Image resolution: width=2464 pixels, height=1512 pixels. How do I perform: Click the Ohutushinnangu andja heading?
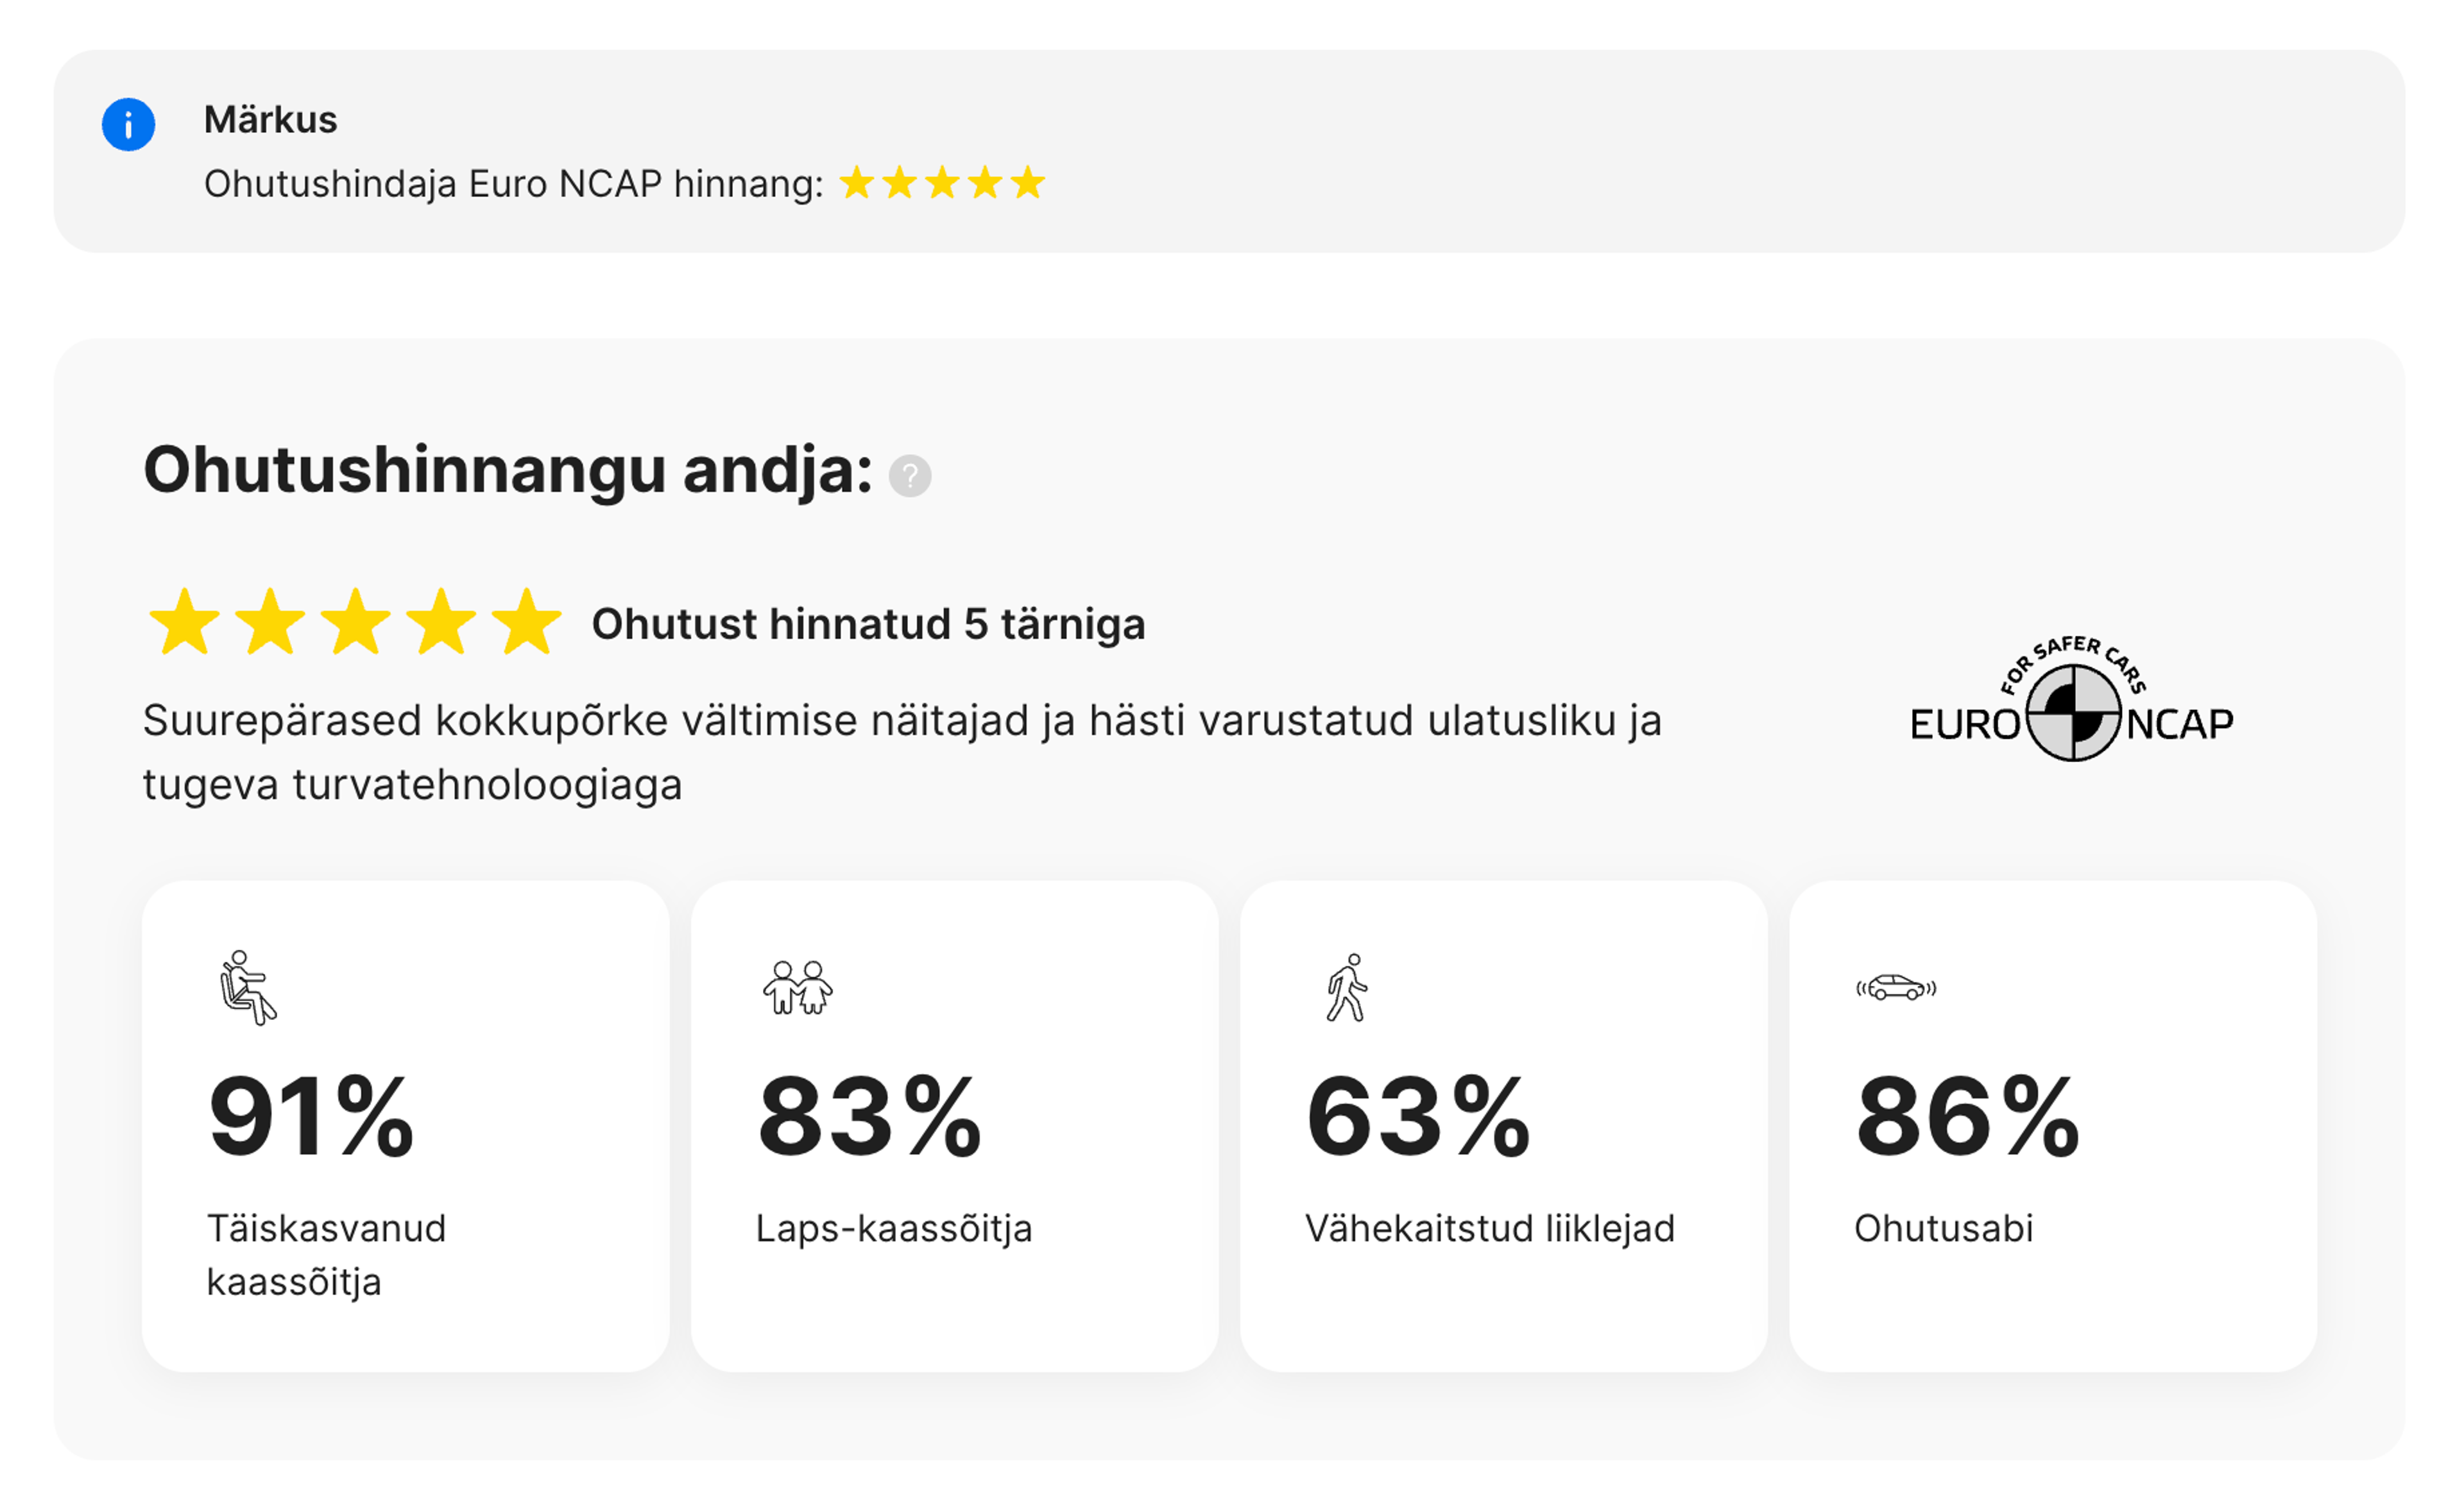click(508, 470)
